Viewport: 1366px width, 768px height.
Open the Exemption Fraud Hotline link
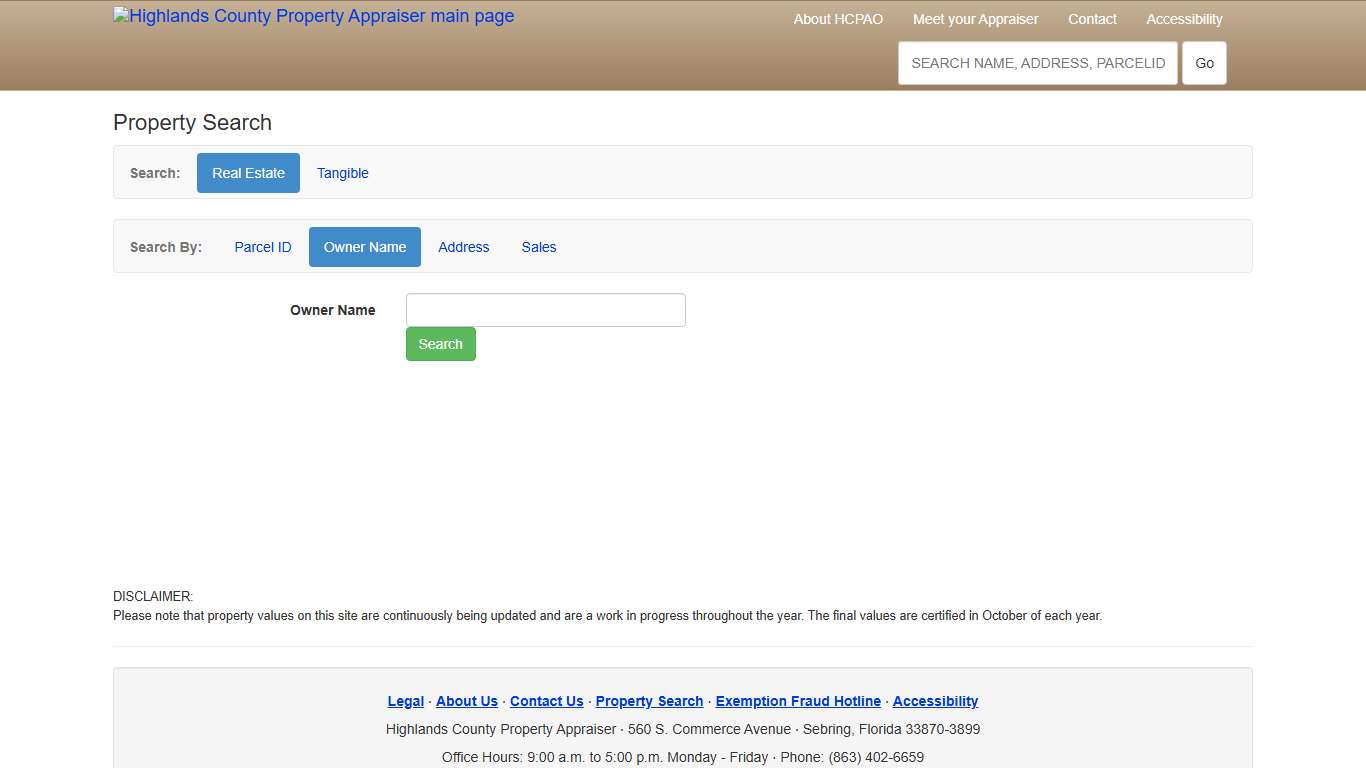[x=797, y=701]
